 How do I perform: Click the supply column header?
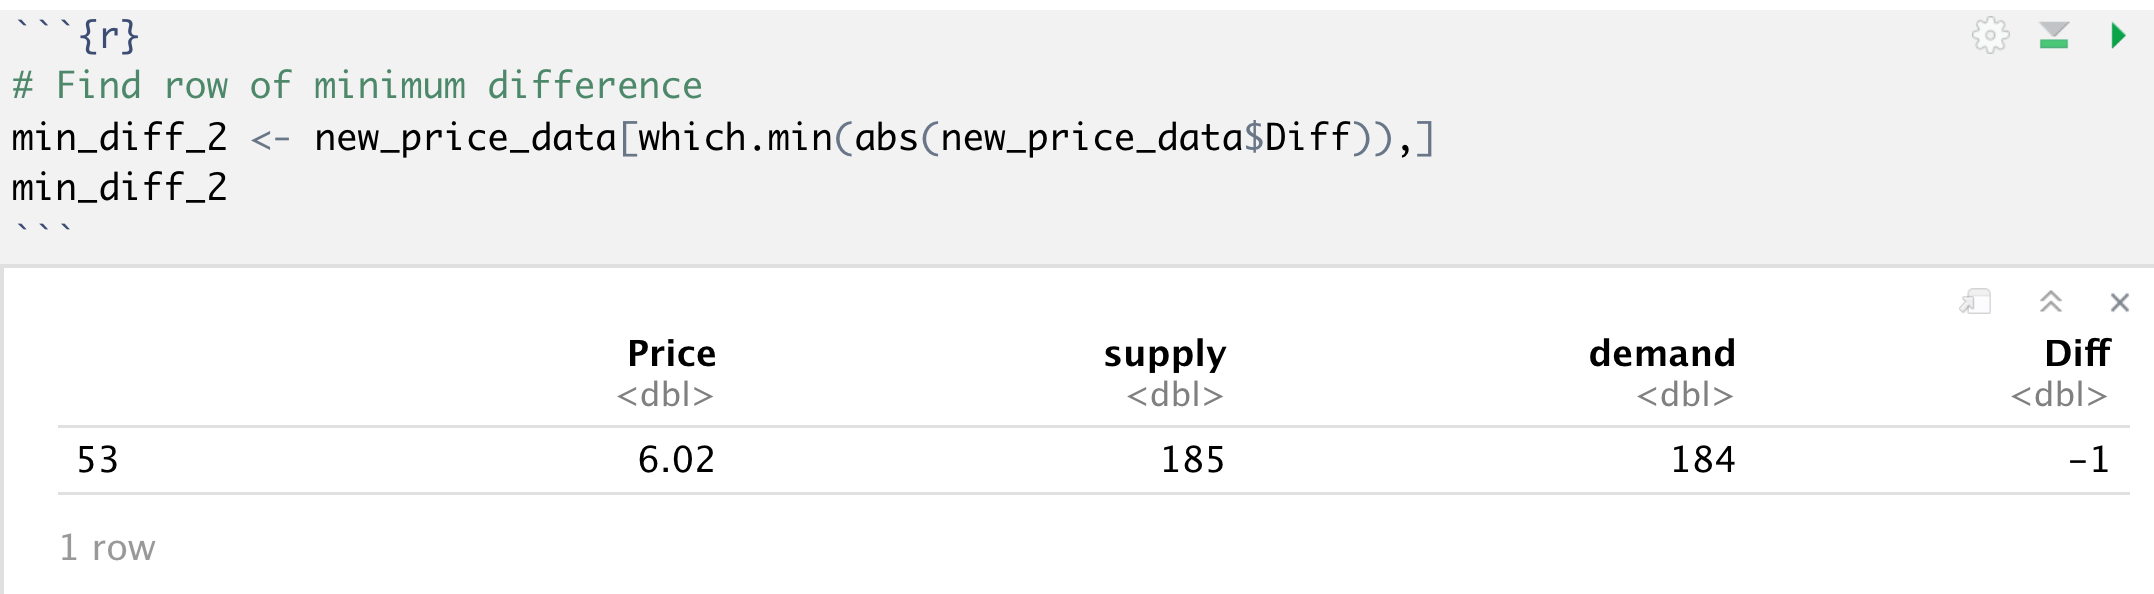point(1164,354)
